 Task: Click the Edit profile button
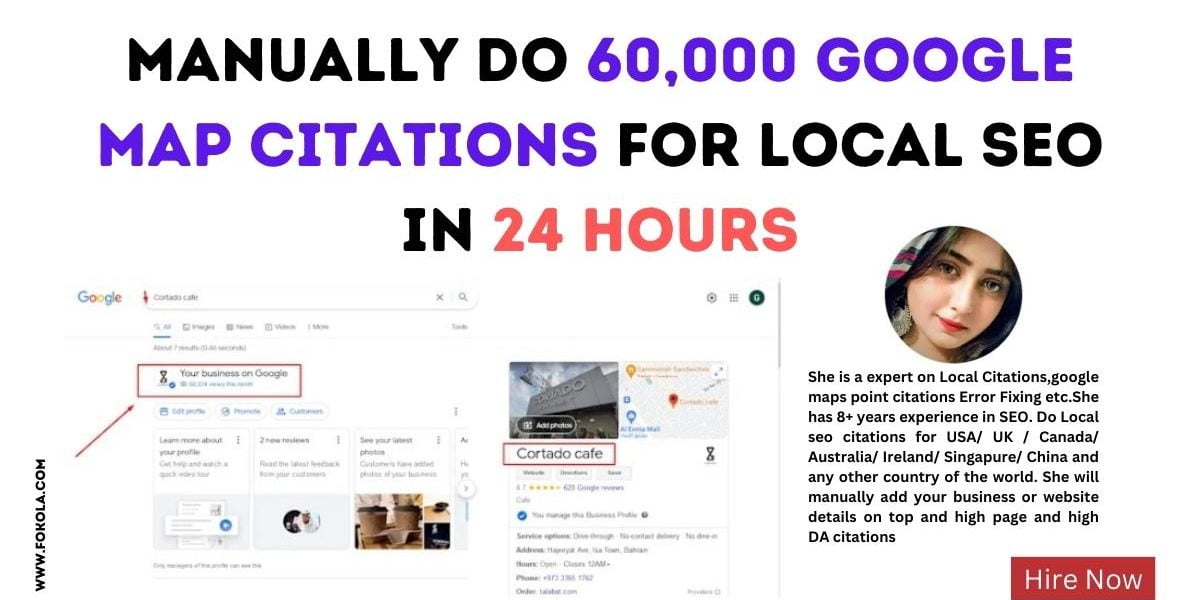click(182, 411)
